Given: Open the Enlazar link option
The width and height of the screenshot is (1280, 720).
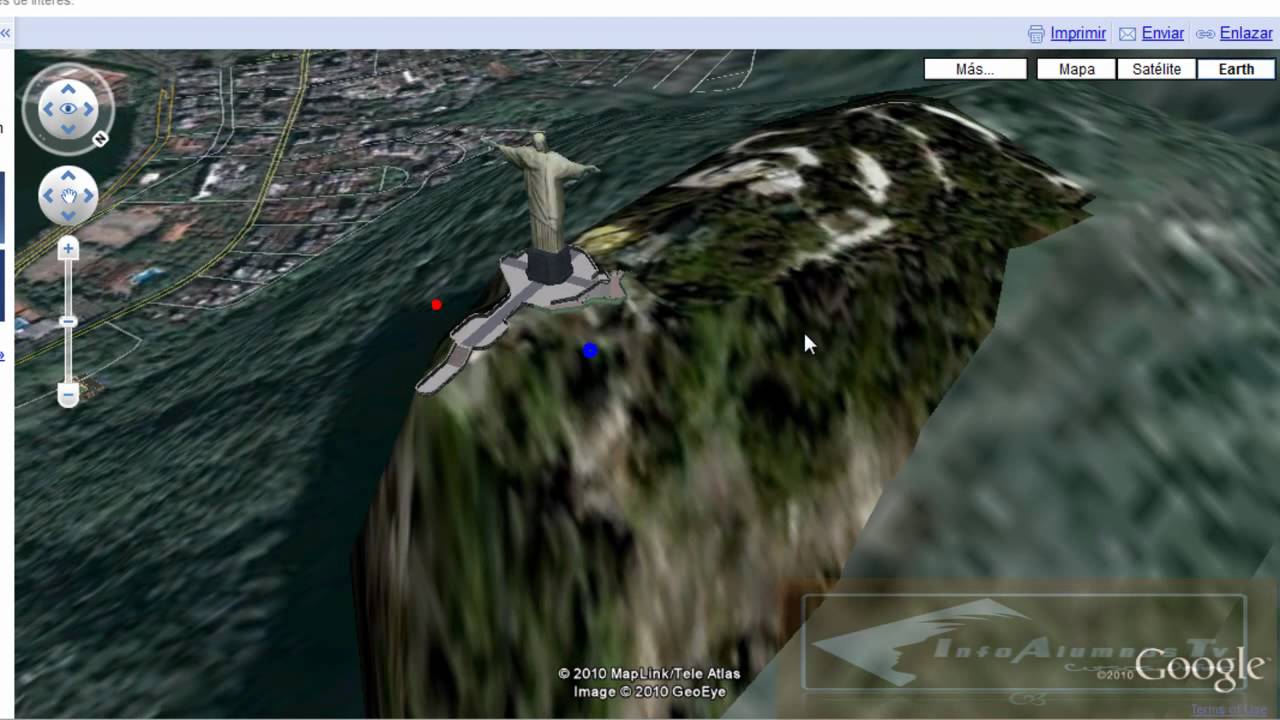Looking at the screenshot, I should tap(1246, 33).
